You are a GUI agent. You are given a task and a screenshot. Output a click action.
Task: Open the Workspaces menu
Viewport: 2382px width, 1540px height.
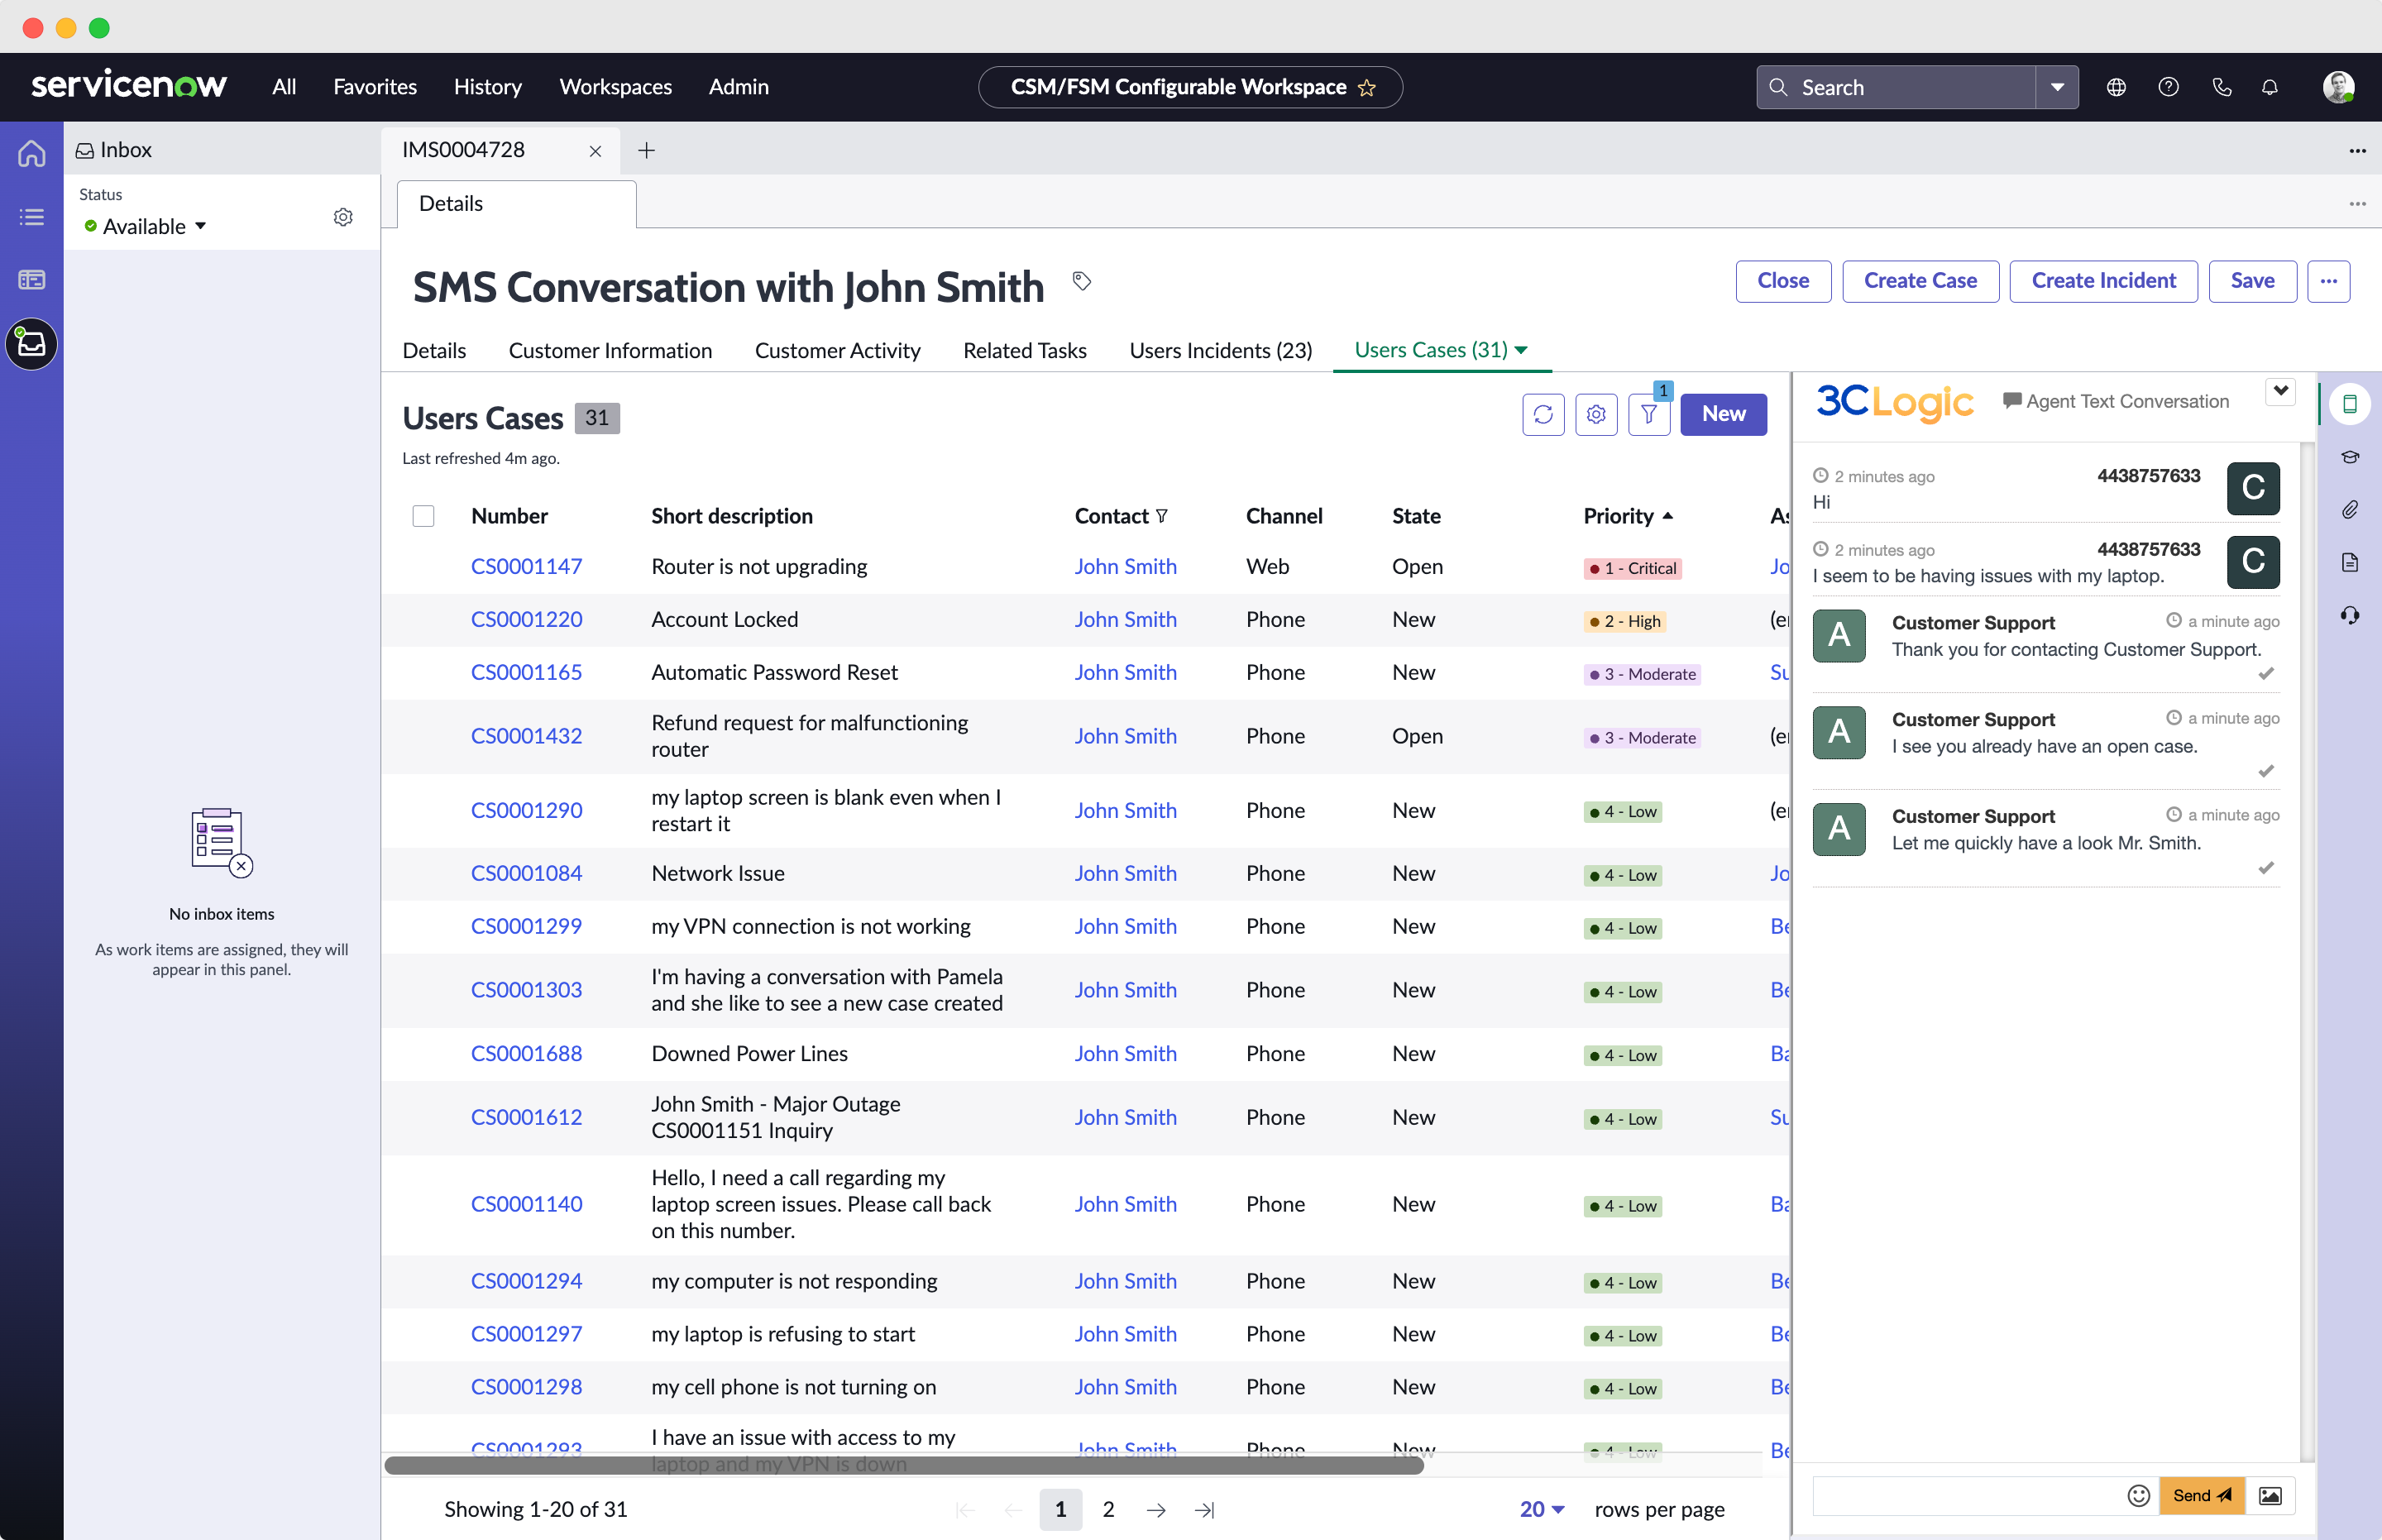(x=615, y=87)
